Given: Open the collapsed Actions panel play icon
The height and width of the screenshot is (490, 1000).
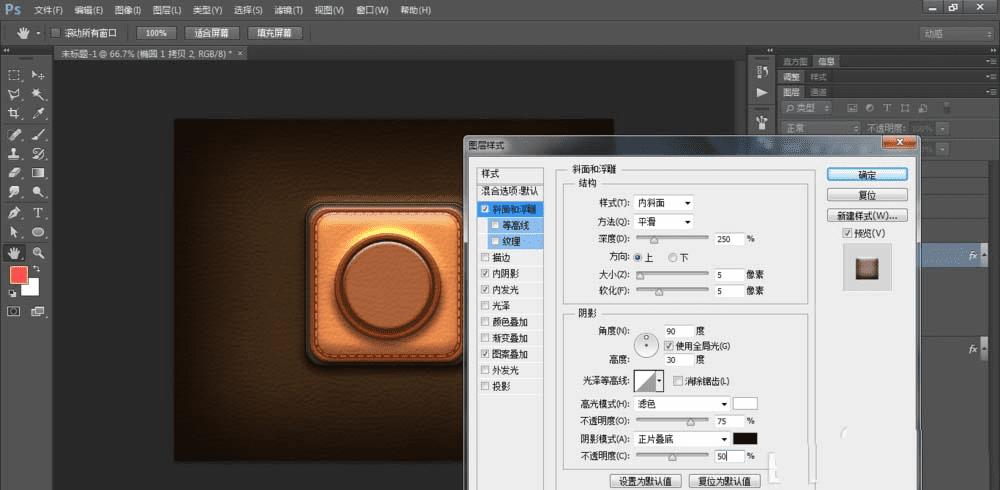Looking at the screenshot, I should (761, 93).
